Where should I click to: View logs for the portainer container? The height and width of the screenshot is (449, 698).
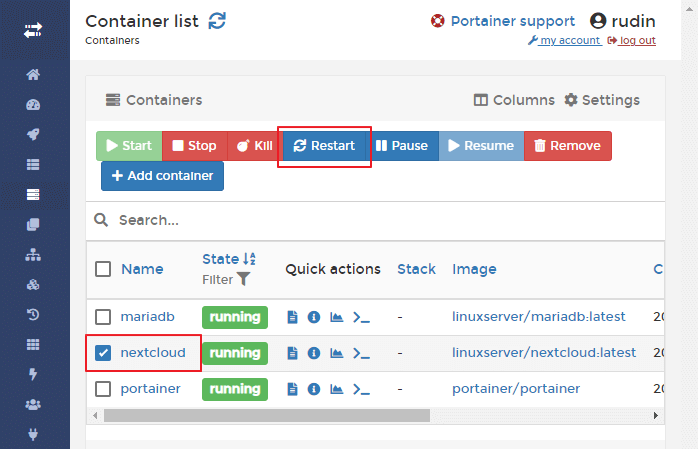(292, 389)
